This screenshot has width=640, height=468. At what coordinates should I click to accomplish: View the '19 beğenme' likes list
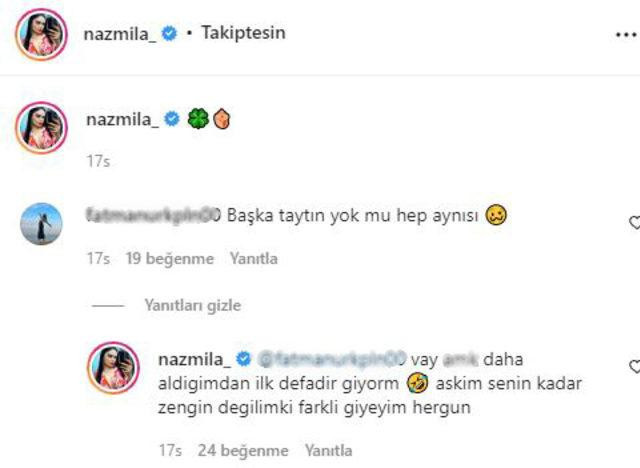click(x=170, y=258)
